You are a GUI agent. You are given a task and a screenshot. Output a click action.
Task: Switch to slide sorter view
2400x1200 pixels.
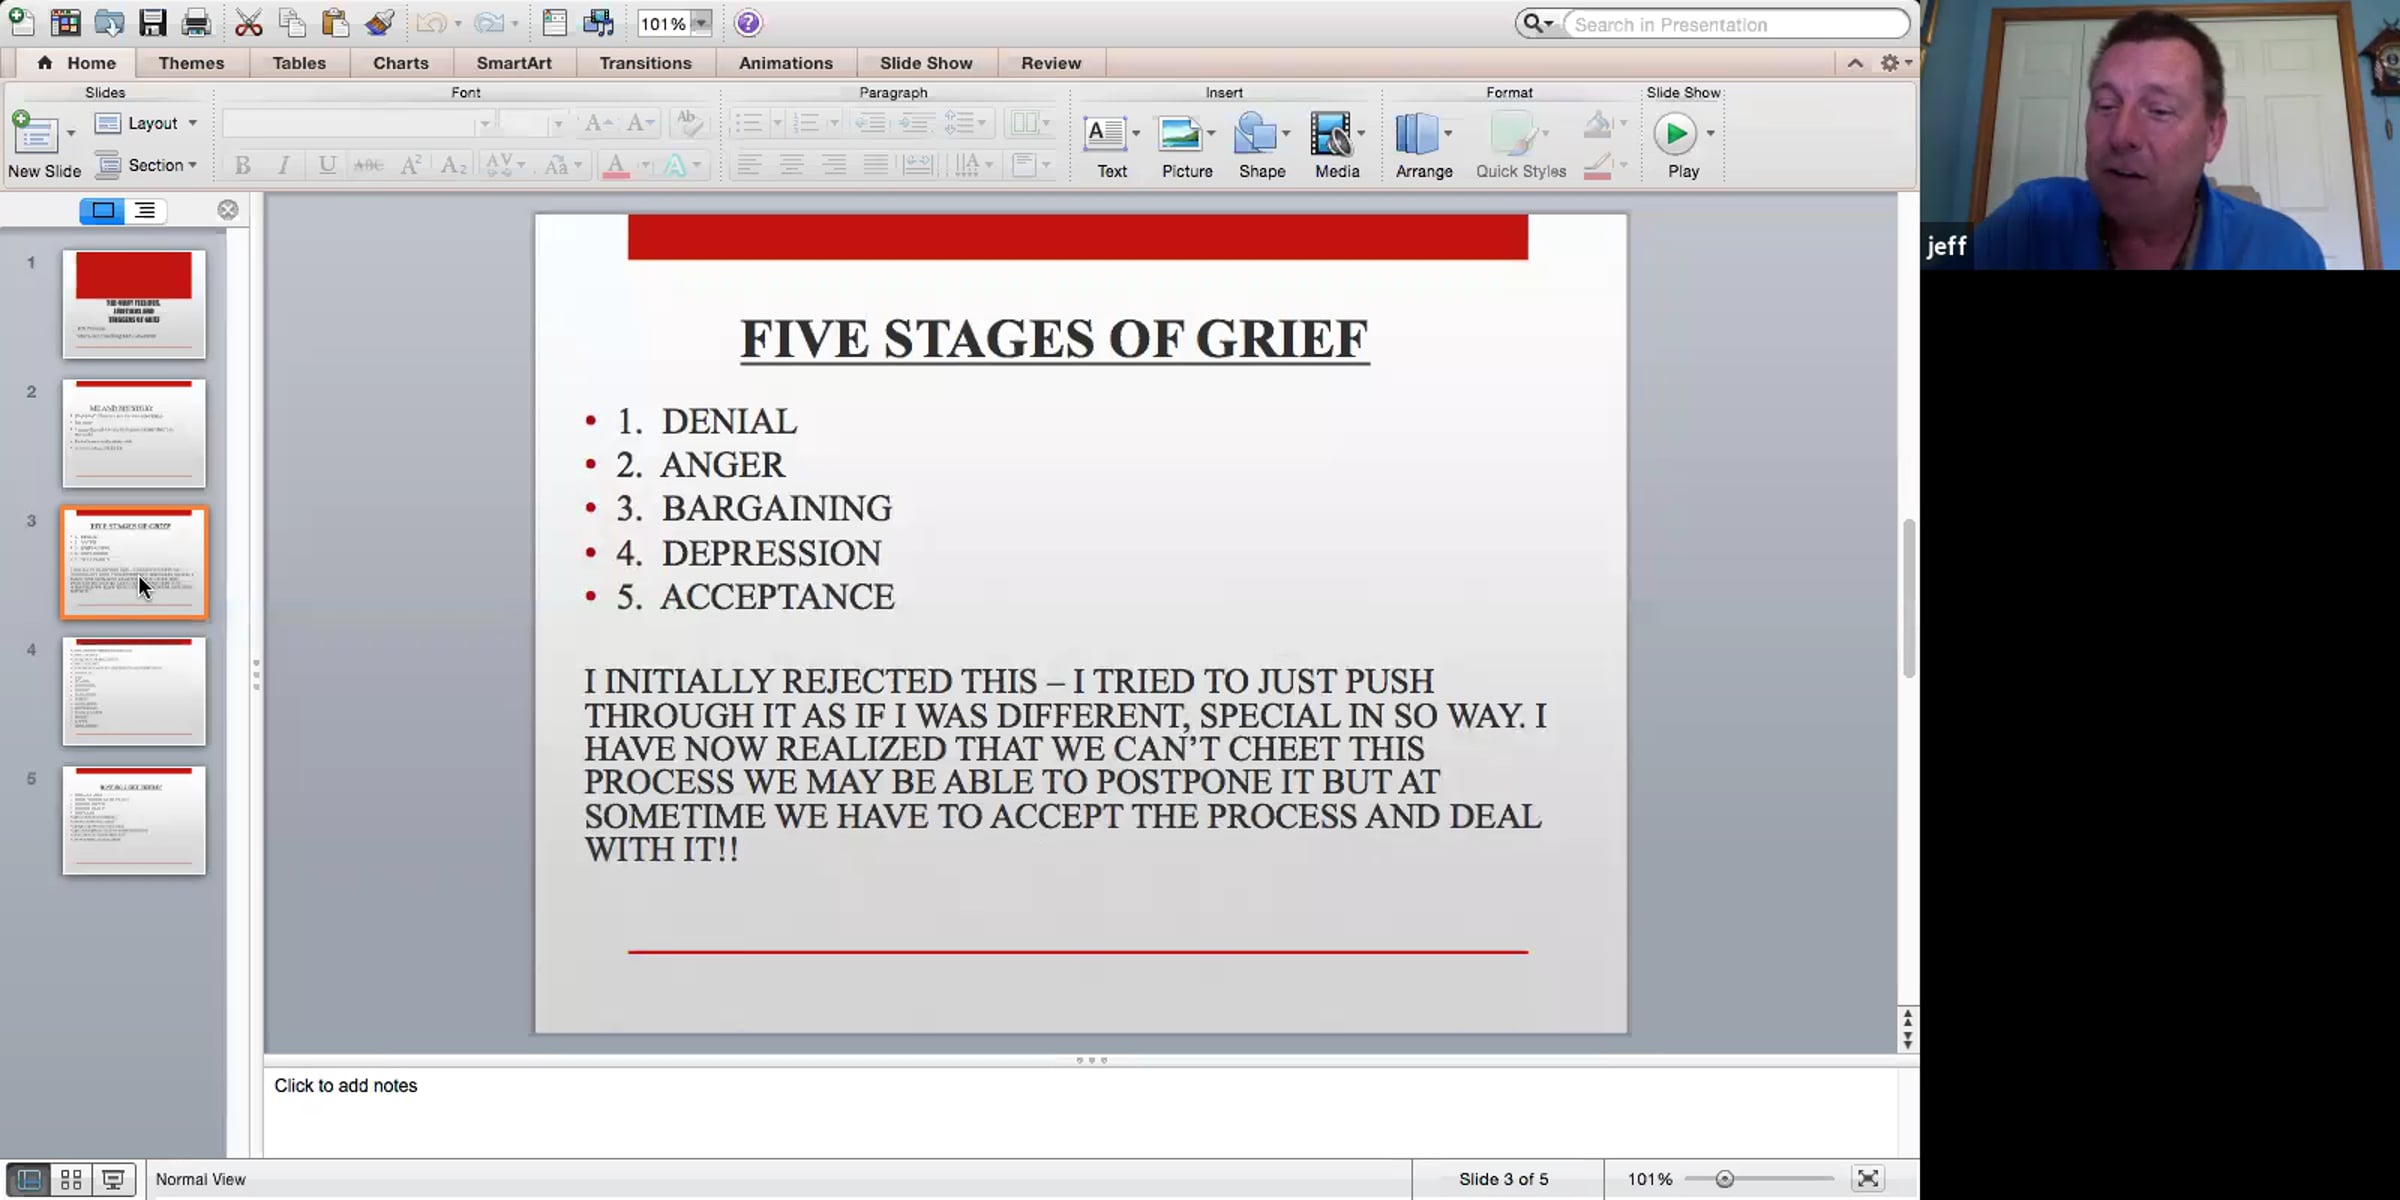tap(71, 1180)
